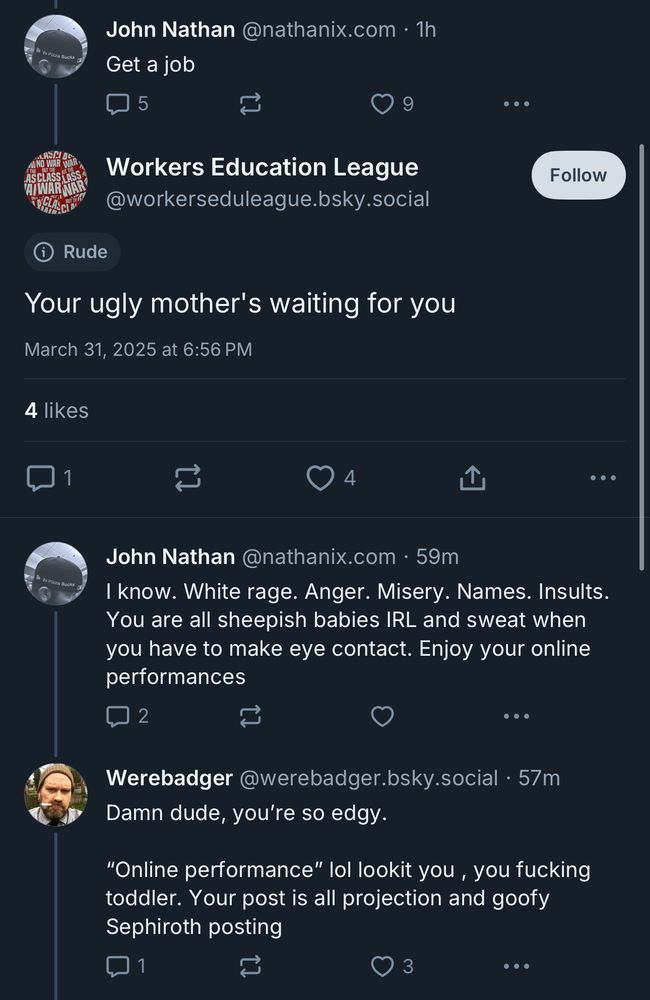Open more options for 'White rage' post
Viewport: 650px width, 1000px height.
coord(516,716)
